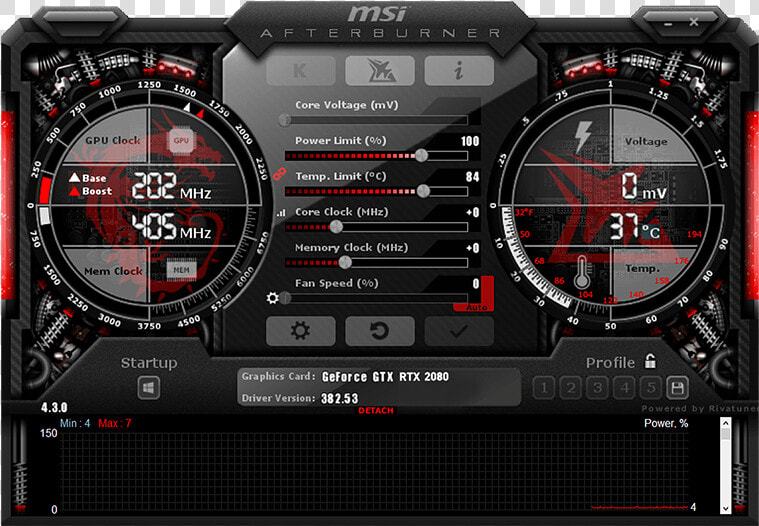Minimize the Afterburner window
Screen dimensions: 759x526
668,24
